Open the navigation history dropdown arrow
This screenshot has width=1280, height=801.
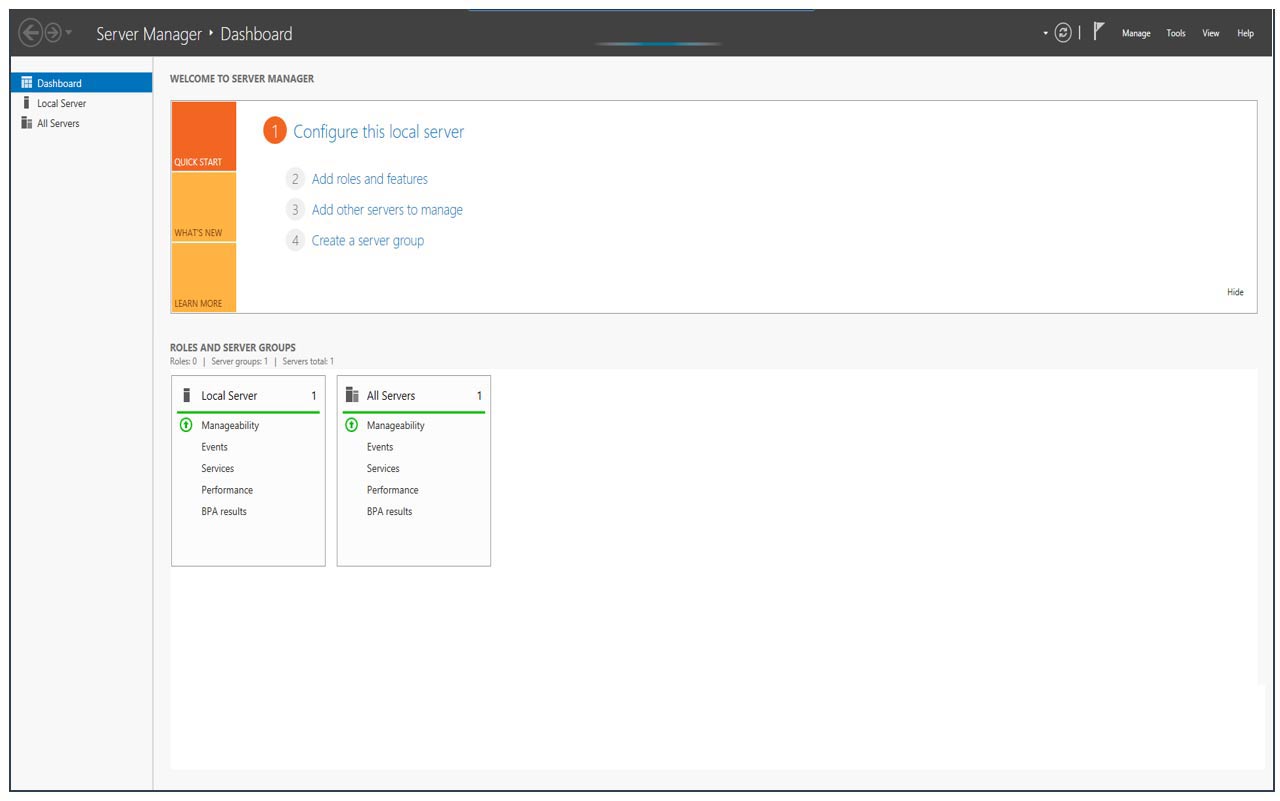(x=68, y=34)
